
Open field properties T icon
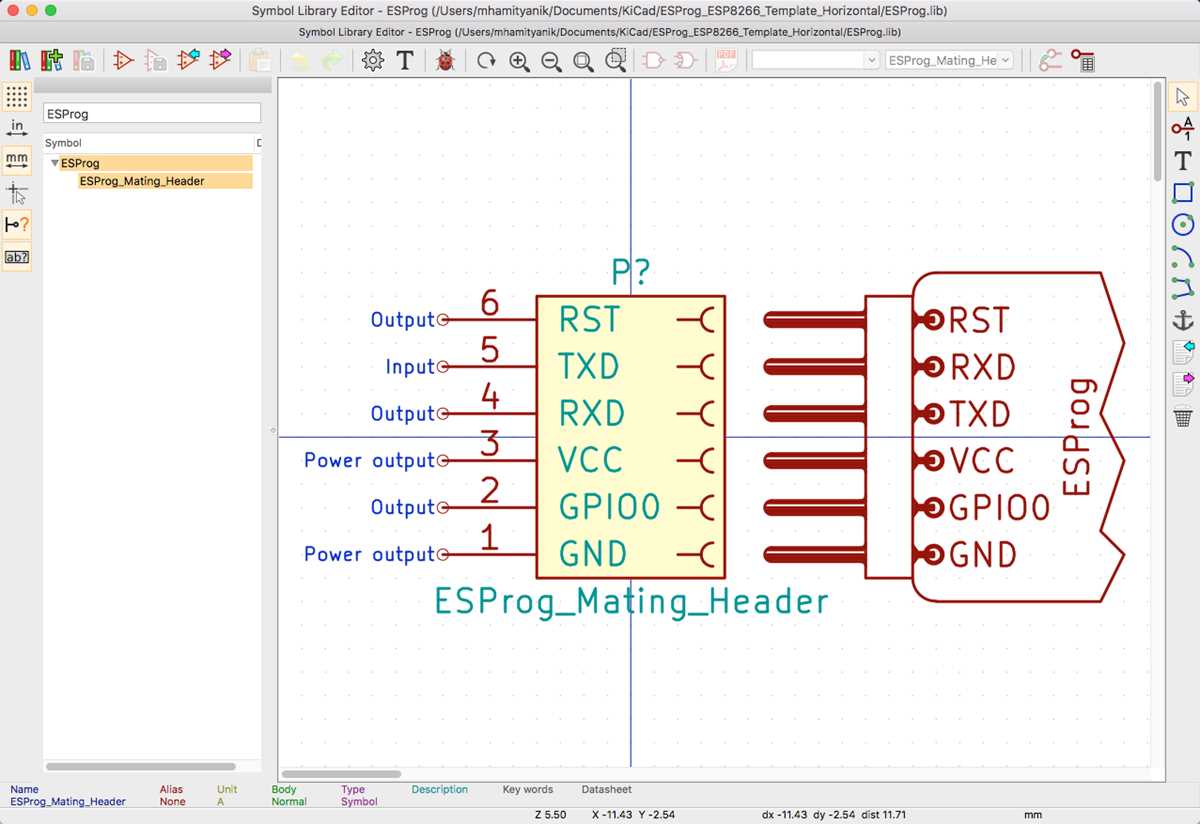pyautogui.click(x=405, y=60)
